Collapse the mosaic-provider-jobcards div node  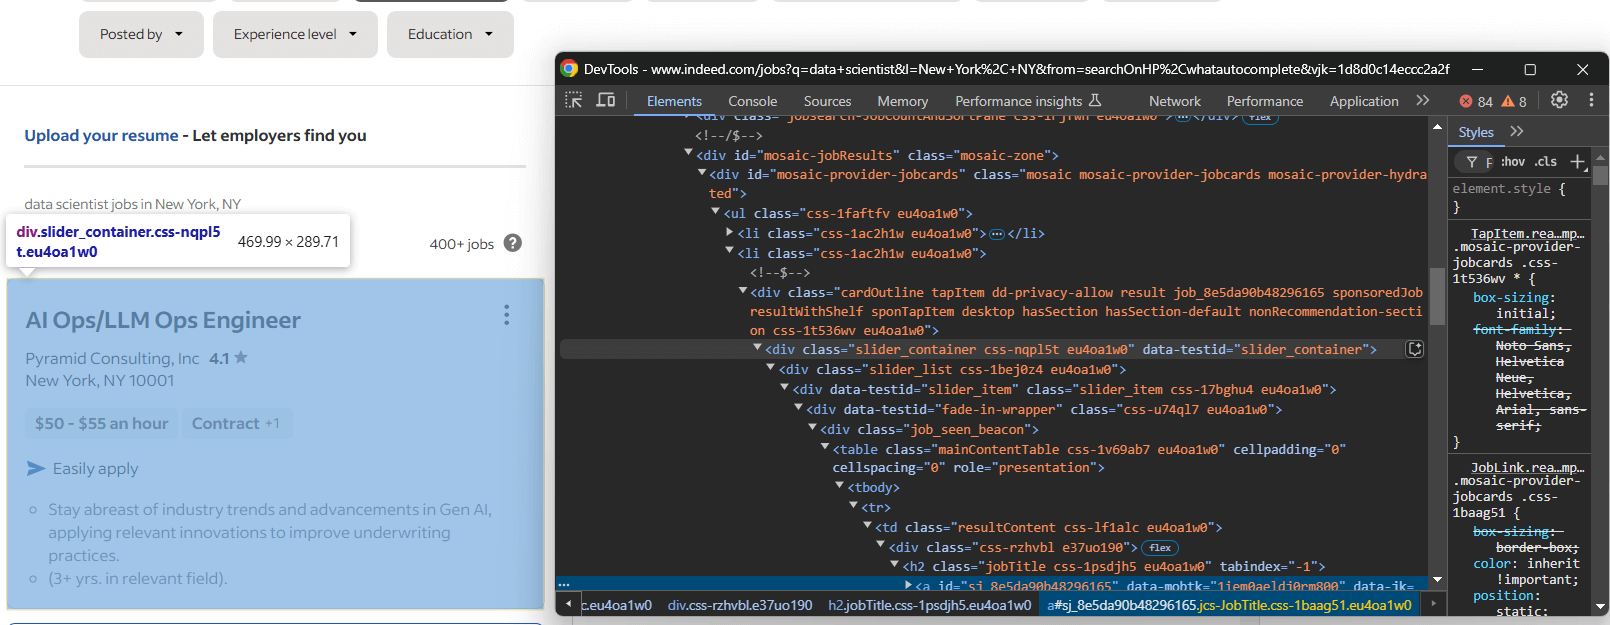(x=702, y=173)
